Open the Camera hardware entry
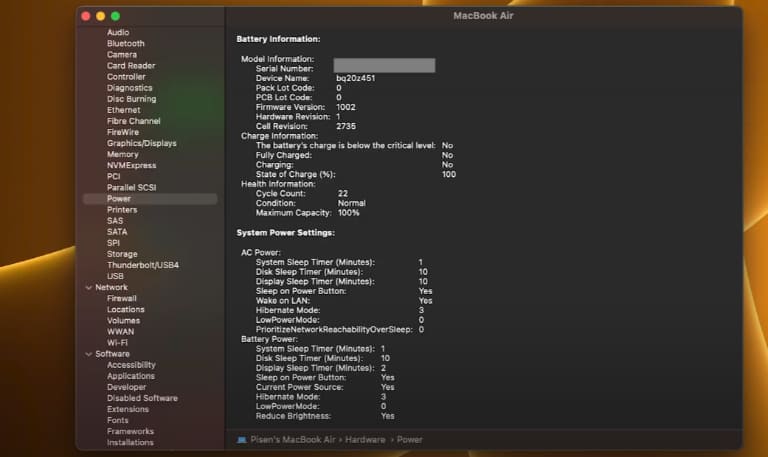This screenshot has height=457, width=768. click(x=122, y=54)
